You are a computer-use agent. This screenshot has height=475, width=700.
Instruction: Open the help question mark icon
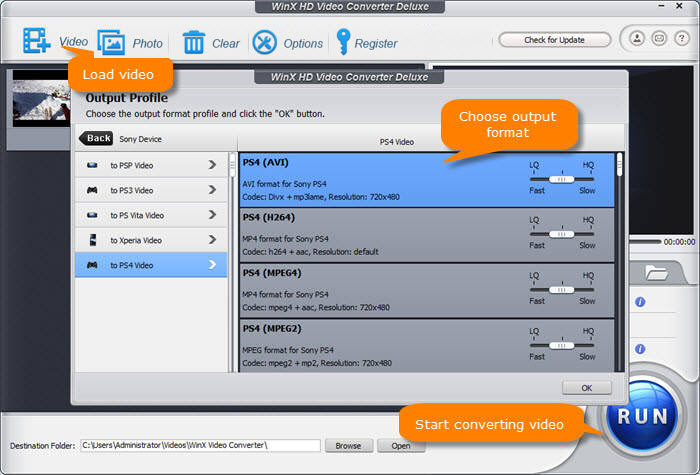point(681,38)
